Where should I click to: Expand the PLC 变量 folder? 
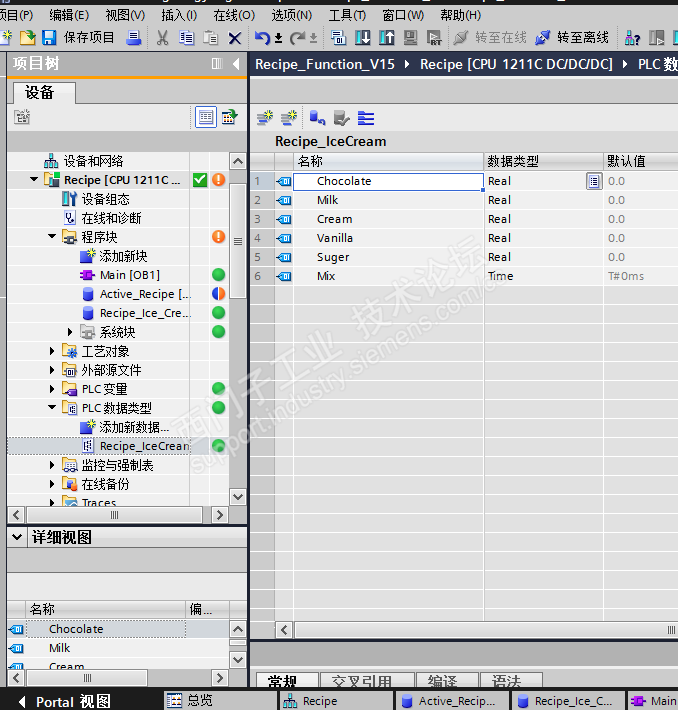pyautogui.click(x=52, y=389)
